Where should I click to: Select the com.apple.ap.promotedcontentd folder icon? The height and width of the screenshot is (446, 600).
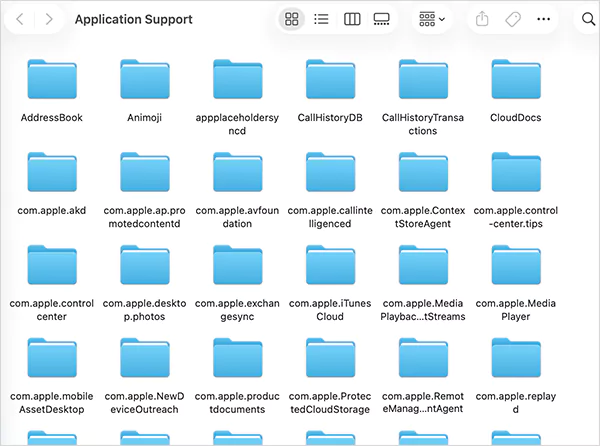pyautogui.click(x=145, y=172)
